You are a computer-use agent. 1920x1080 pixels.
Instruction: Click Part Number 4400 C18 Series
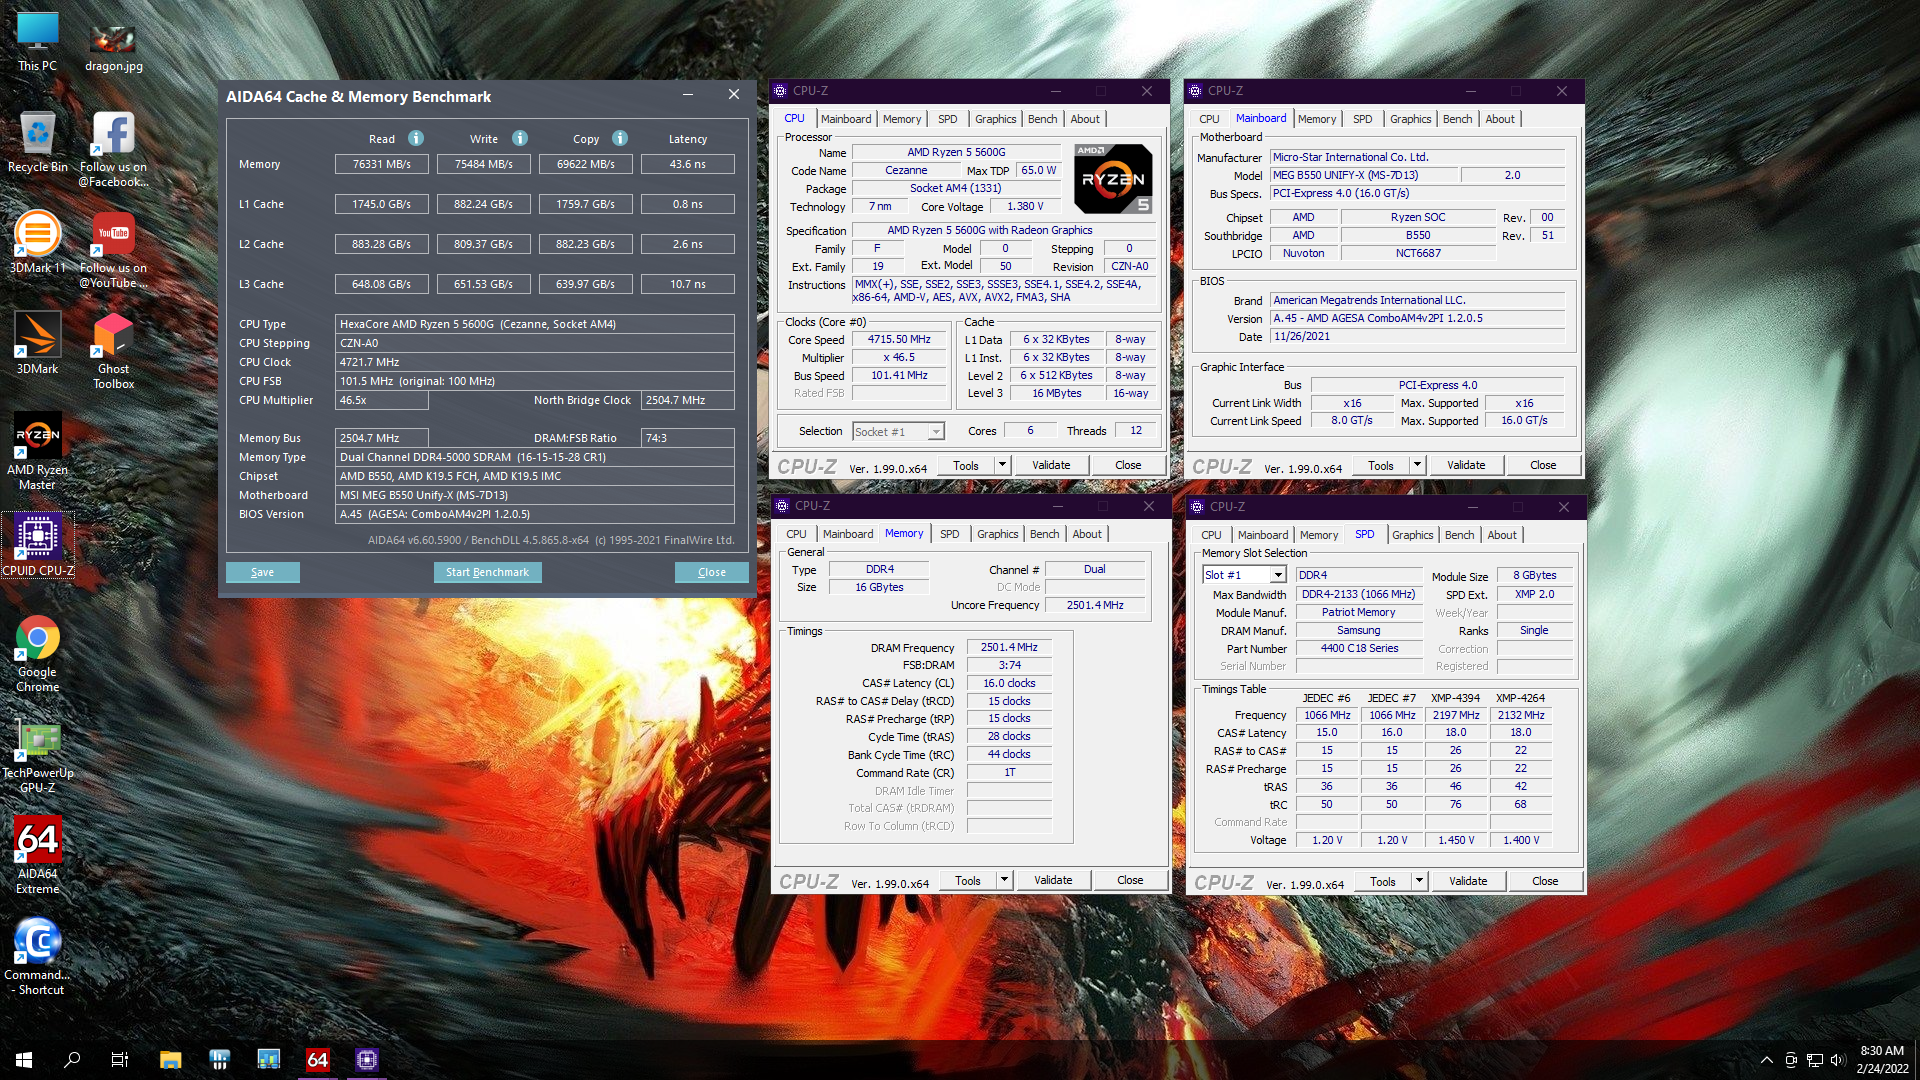click(1359, 648)
